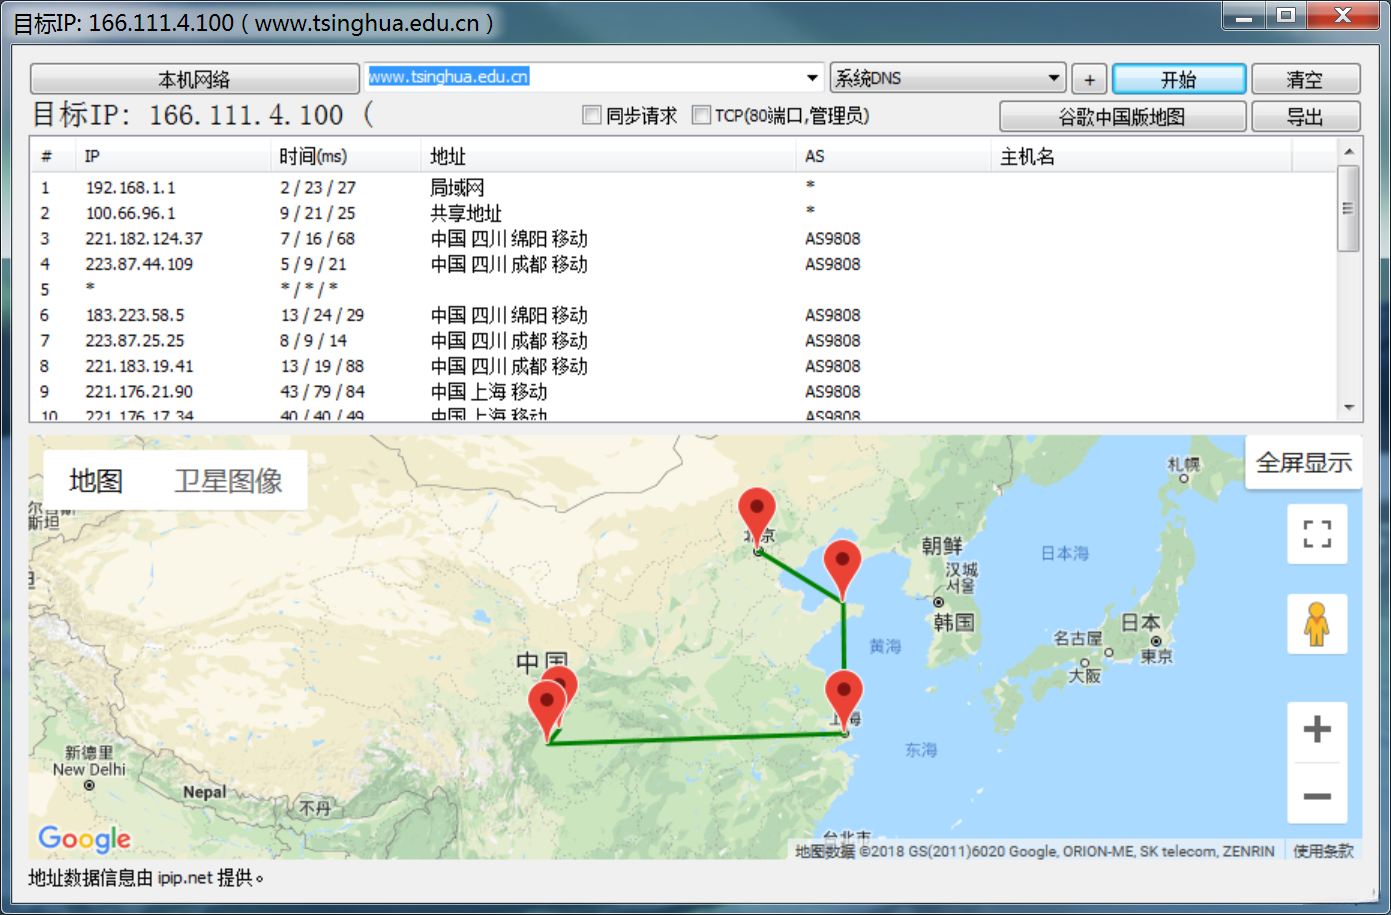This screenshot has width=1391, height=915.
Task: Zoom out the map with minus icon
Action: click(x=1317, y=795)
